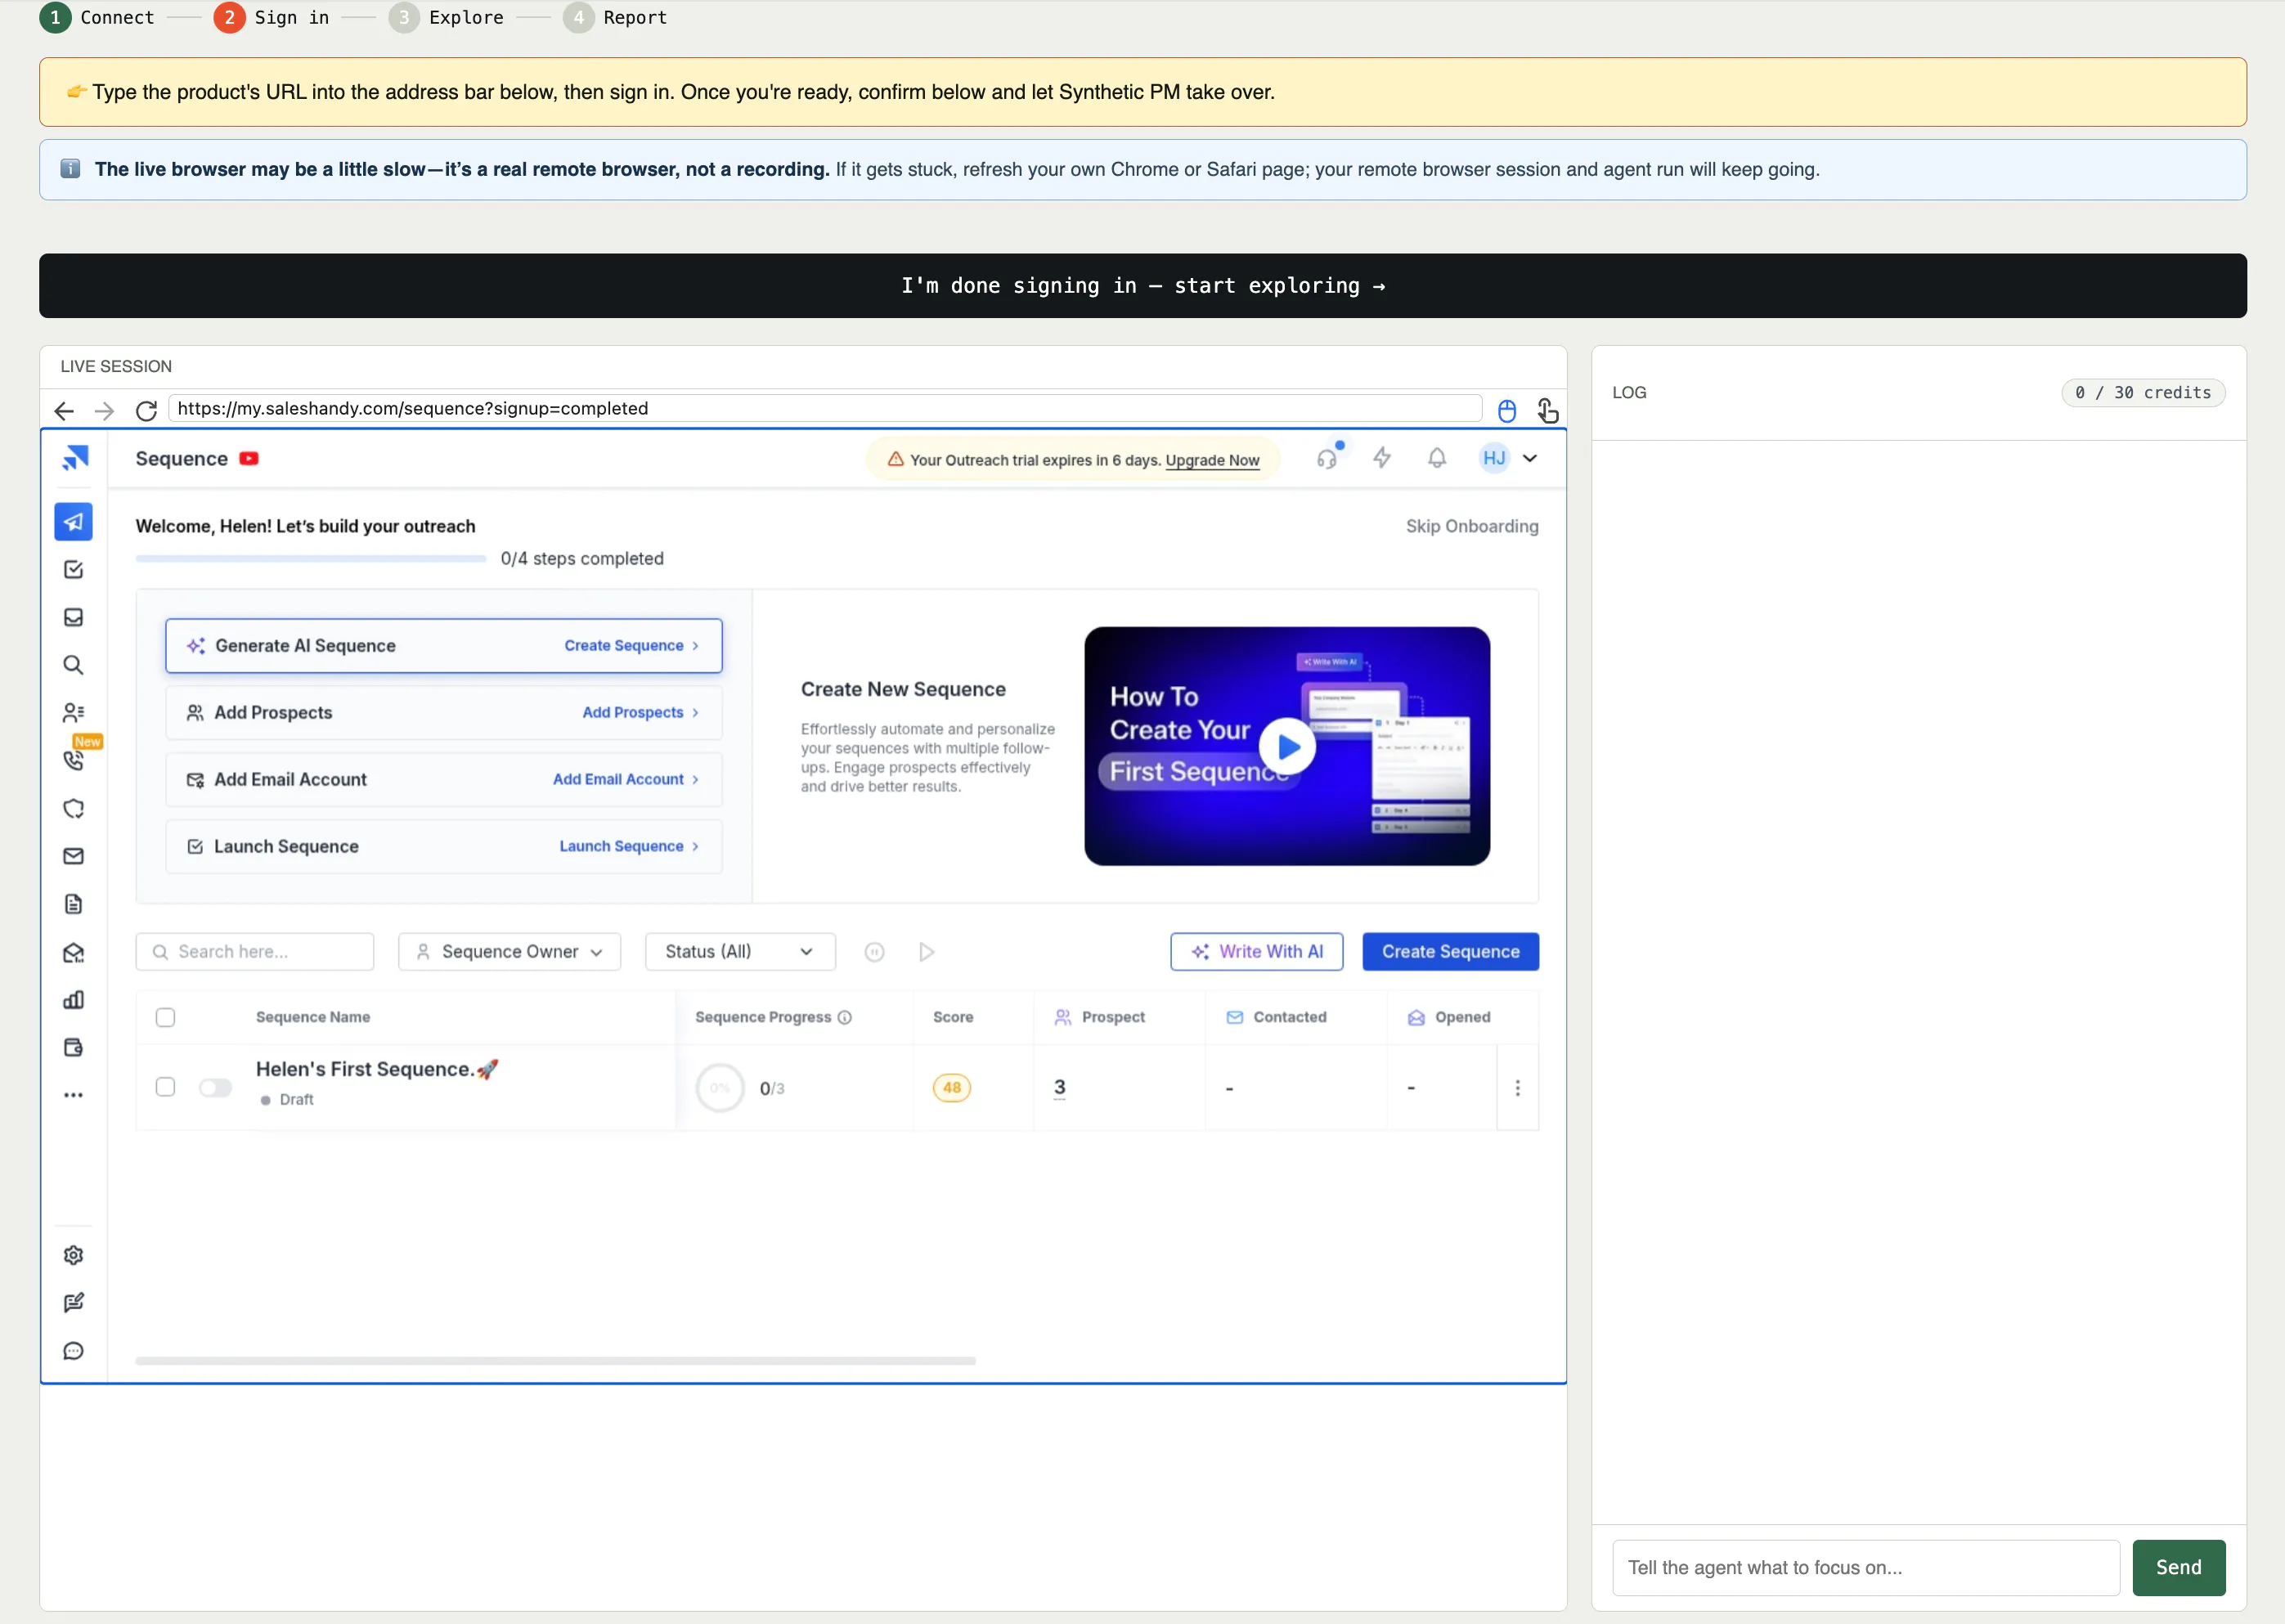This screenshot has height=1624, width=2285.
Task: Click the HJ profile avatar
Action: [x=1494, y=458]
